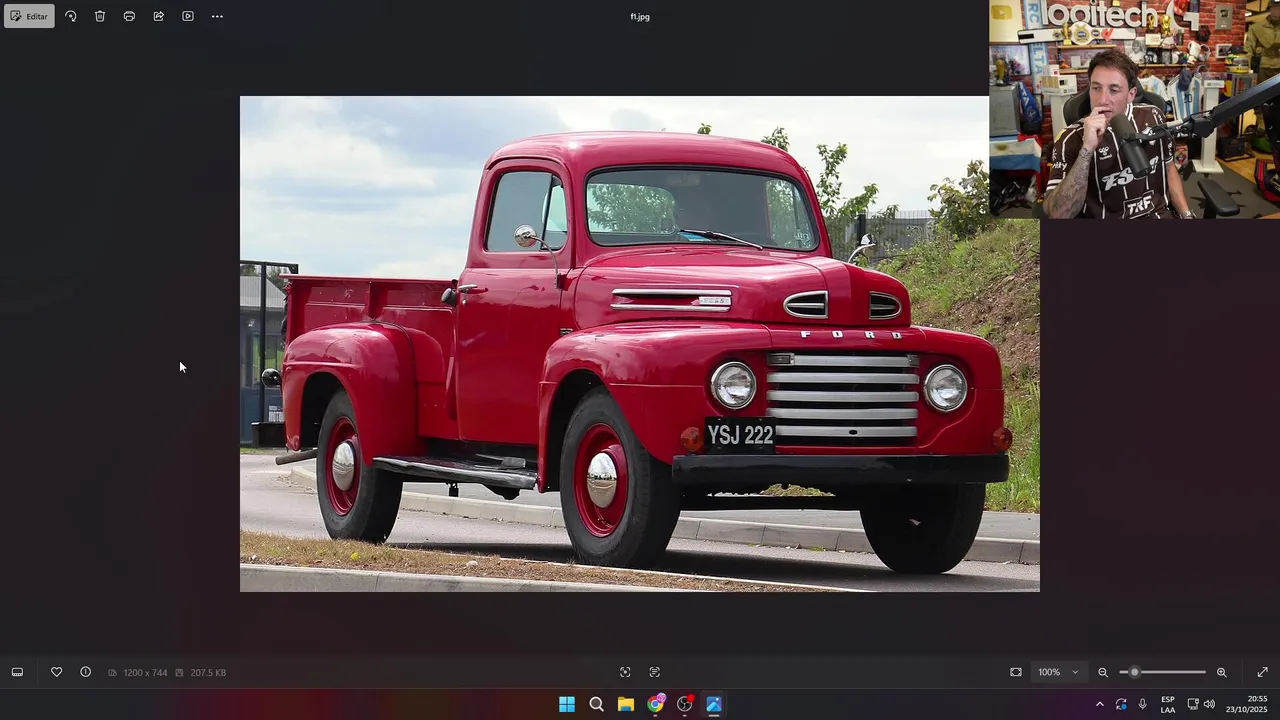
Task: Click the red Ford truck photo
Action: coord(640,344)
